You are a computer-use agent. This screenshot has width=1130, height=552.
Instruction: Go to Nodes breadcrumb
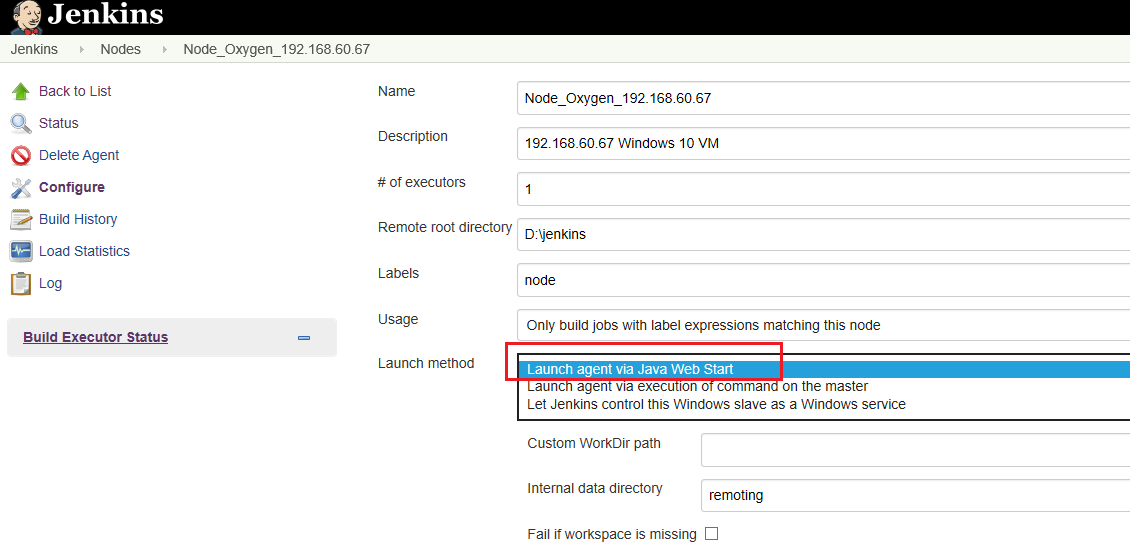tap(120, 50)
